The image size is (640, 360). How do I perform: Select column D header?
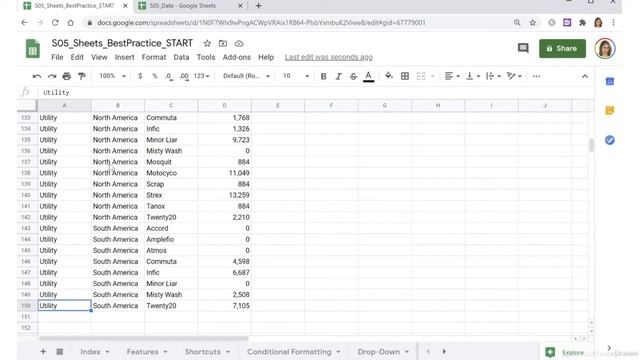pos(224,106)
